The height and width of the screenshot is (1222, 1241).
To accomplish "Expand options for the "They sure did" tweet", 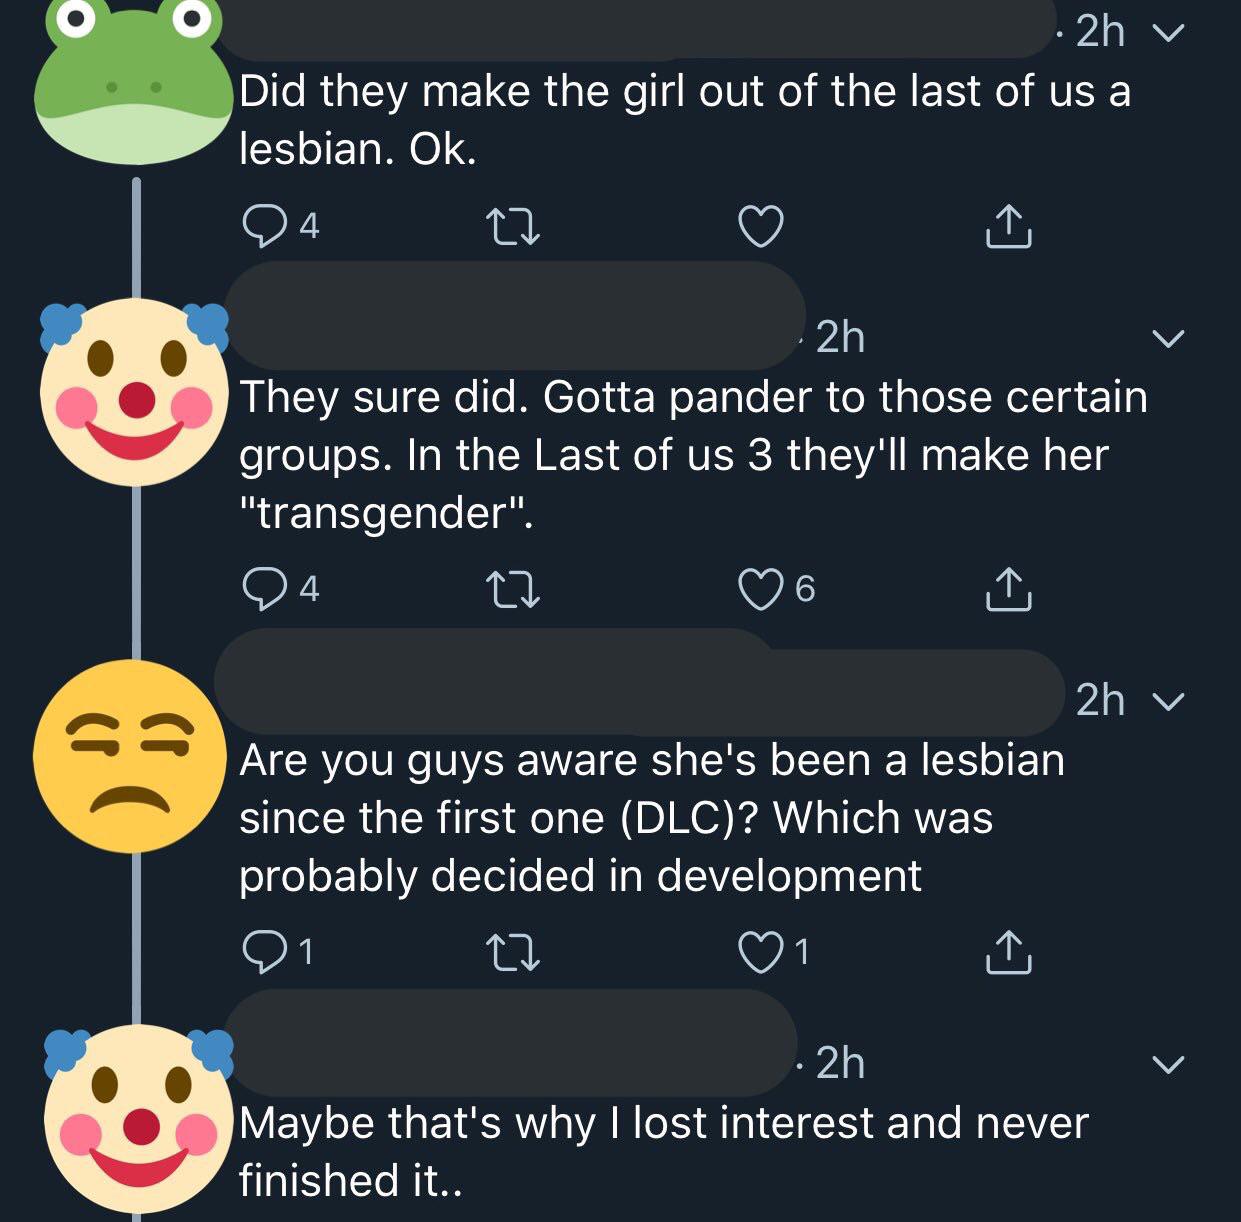I will (x=1168, y=338).
